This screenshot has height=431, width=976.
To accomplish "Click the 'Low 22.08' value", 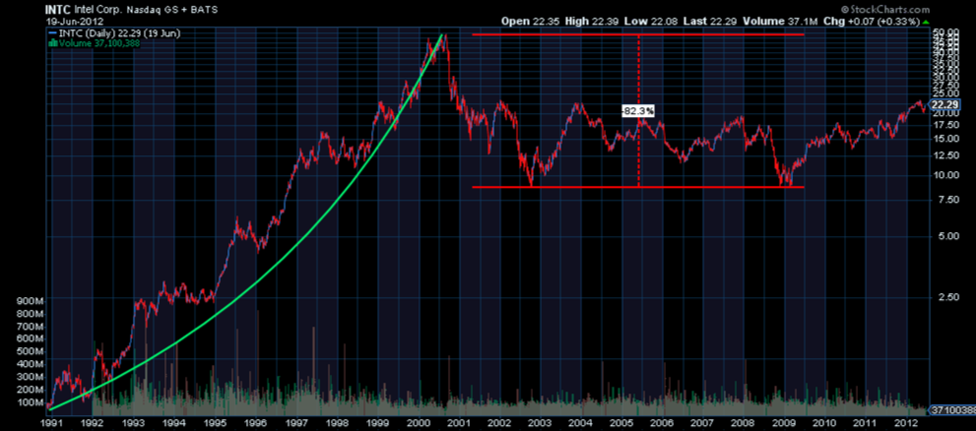I will tap(652, 21).
